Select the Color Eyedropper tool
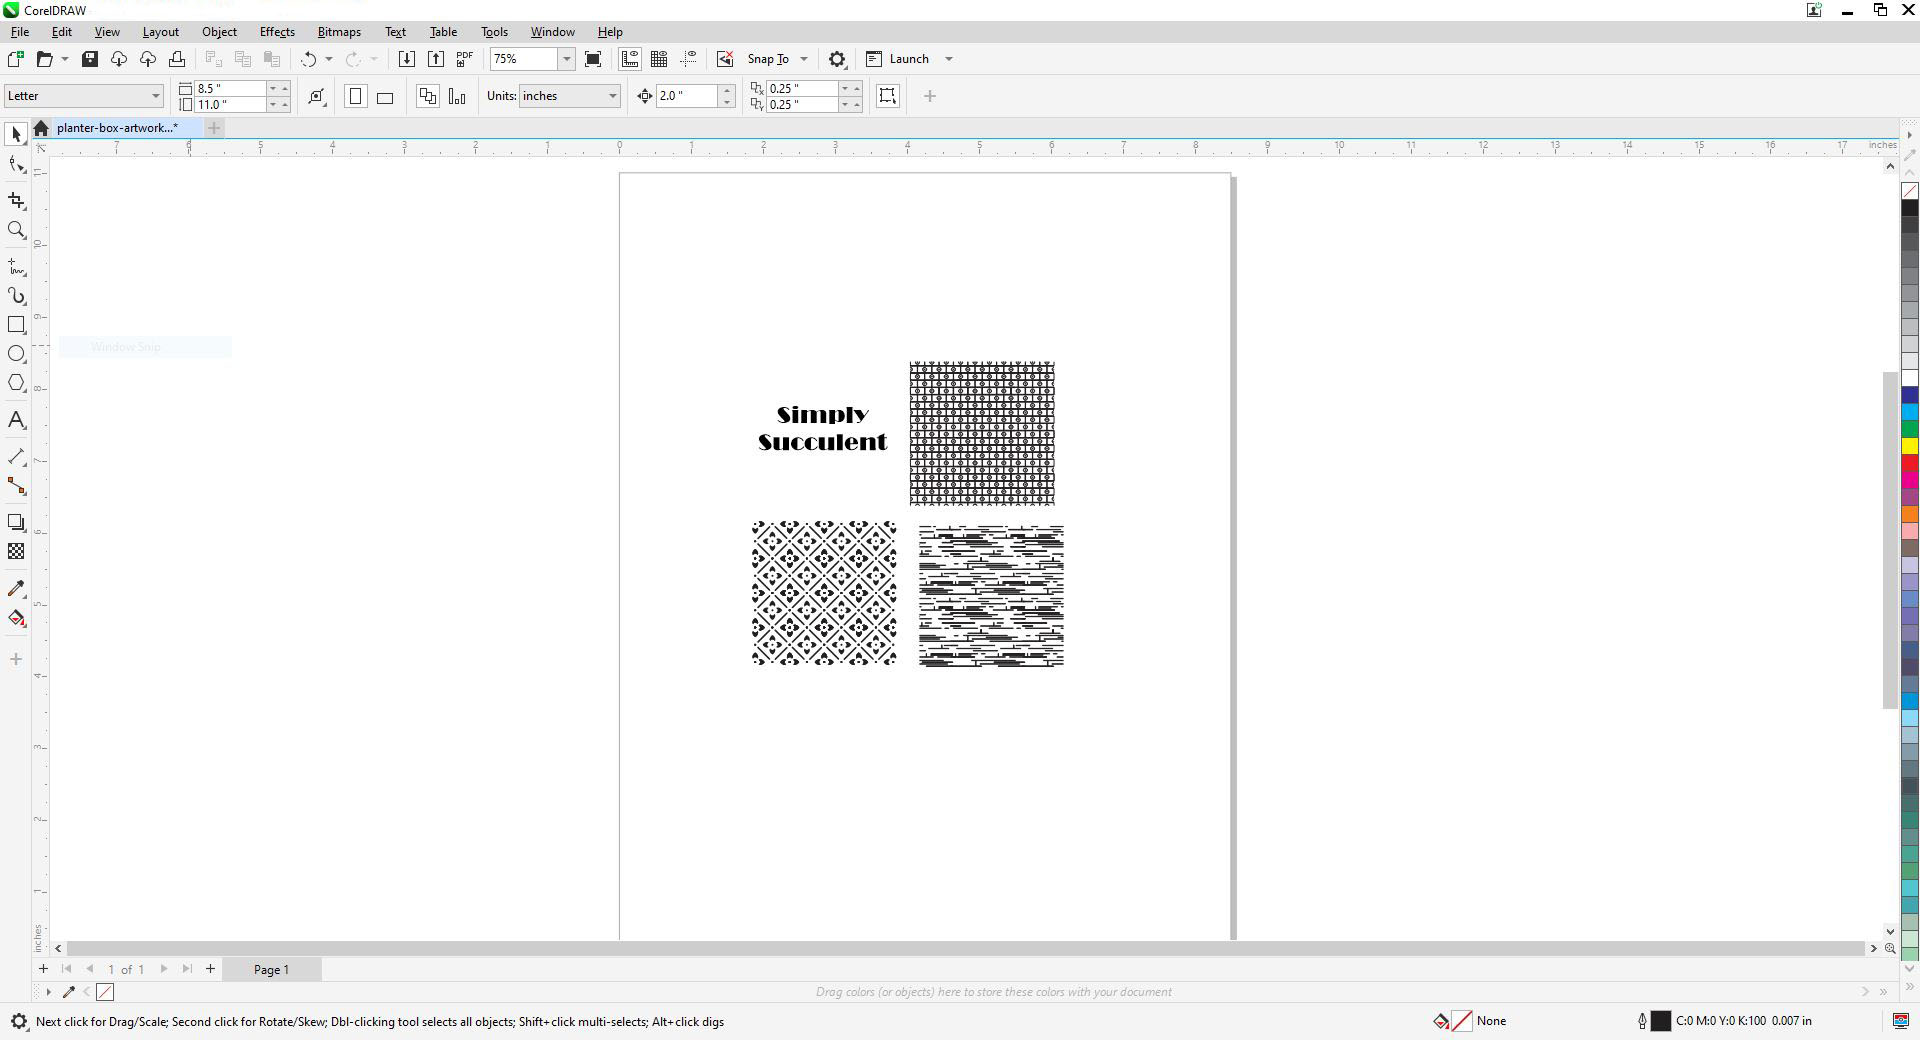The width and height of the screenshot is (1920, 1040). 16,589
